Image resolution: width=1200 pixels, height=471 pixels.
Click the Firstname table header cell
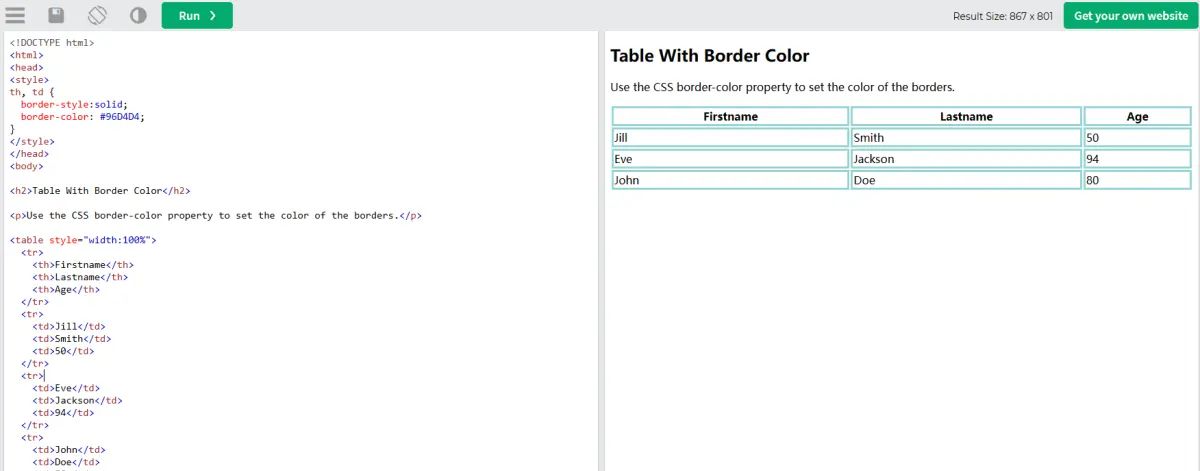pos(730,116)
